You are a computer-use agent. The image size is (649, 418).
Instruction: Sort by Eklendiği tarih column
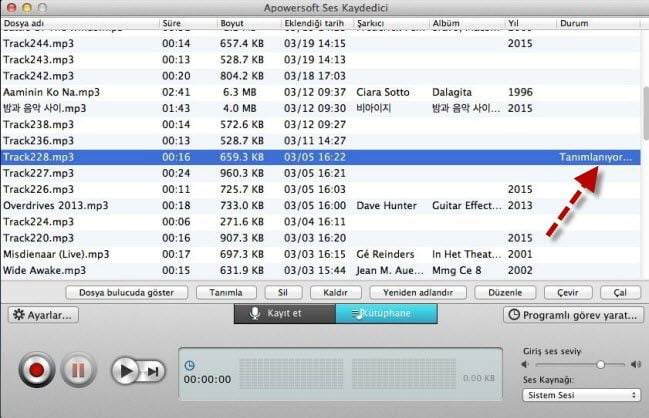[317, 24]
